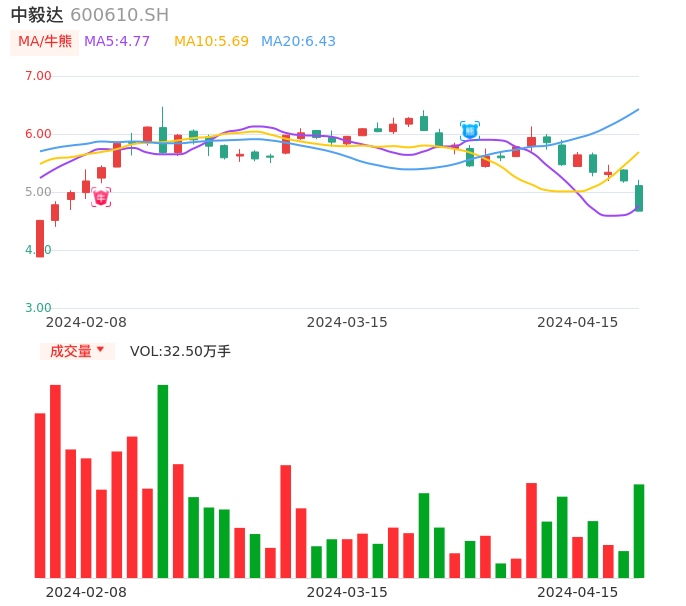The height and width of the screenshot is (606, 686).
Task: Click the 7.00 price axis label
Action: pos(38,76)
